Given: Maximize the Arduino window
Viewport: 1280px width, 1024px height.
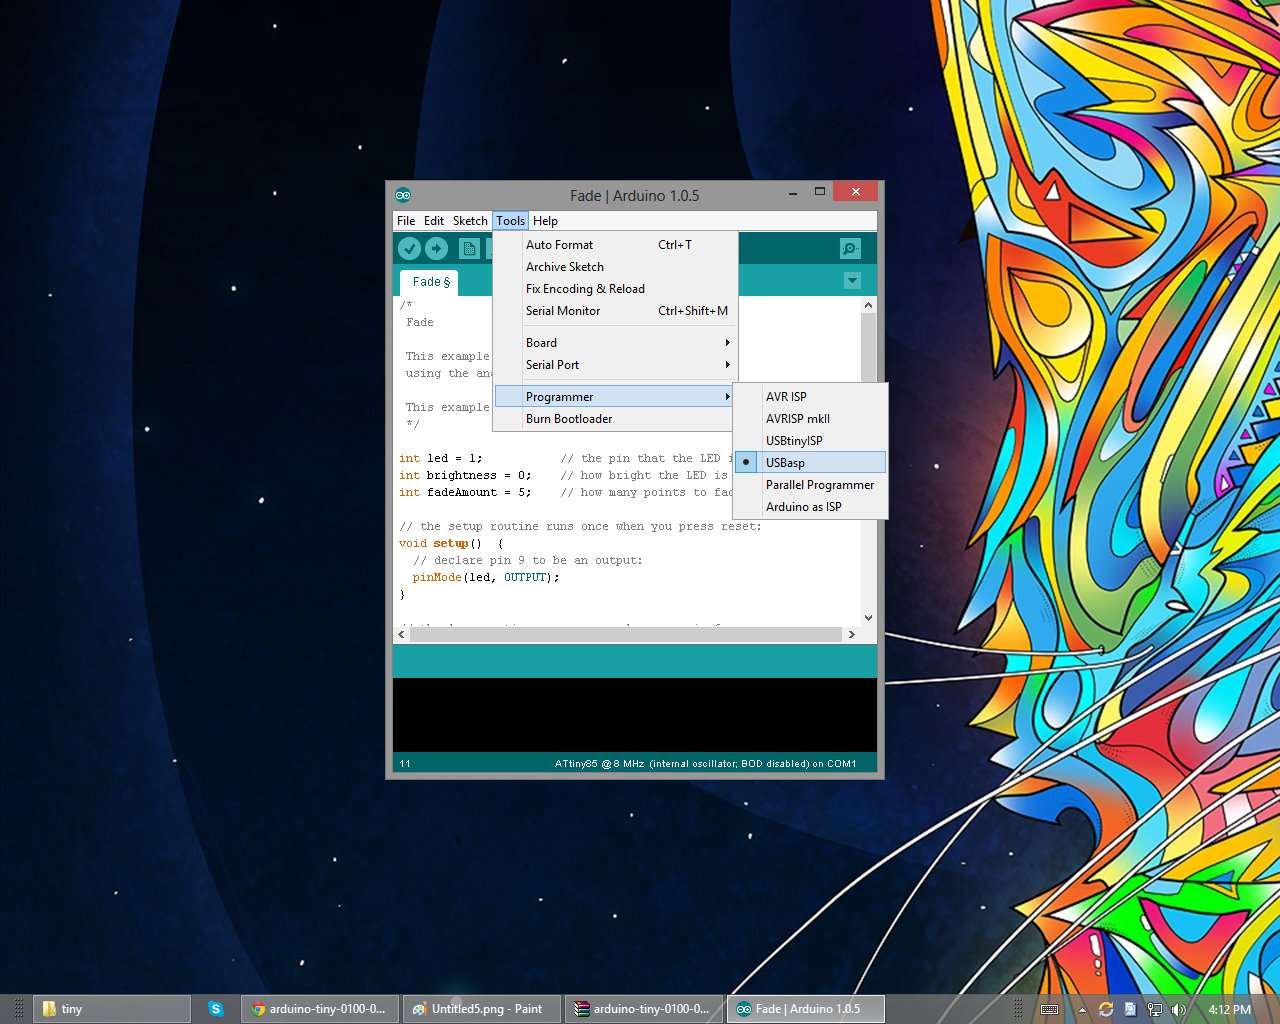Looking at the screenshot, I should 820,192.
